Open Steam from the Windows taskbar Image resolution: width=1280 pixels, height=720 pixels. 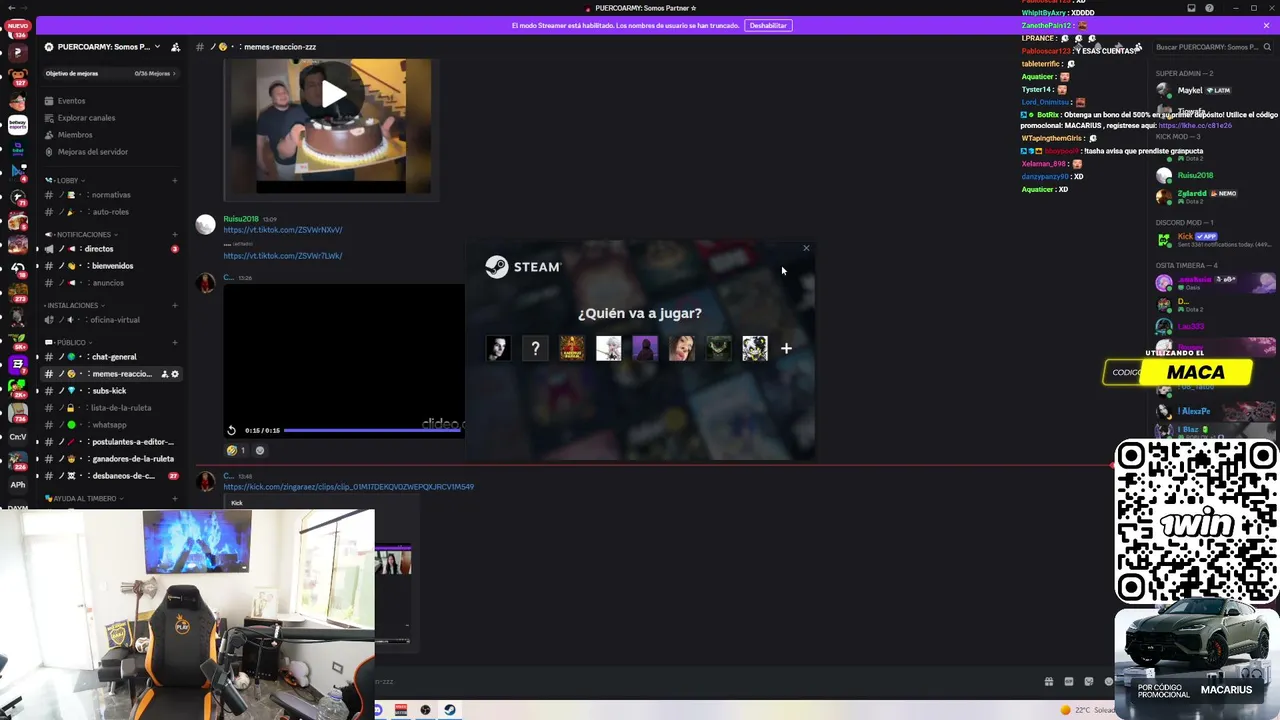pyautogui.click(x=450, y=710)
